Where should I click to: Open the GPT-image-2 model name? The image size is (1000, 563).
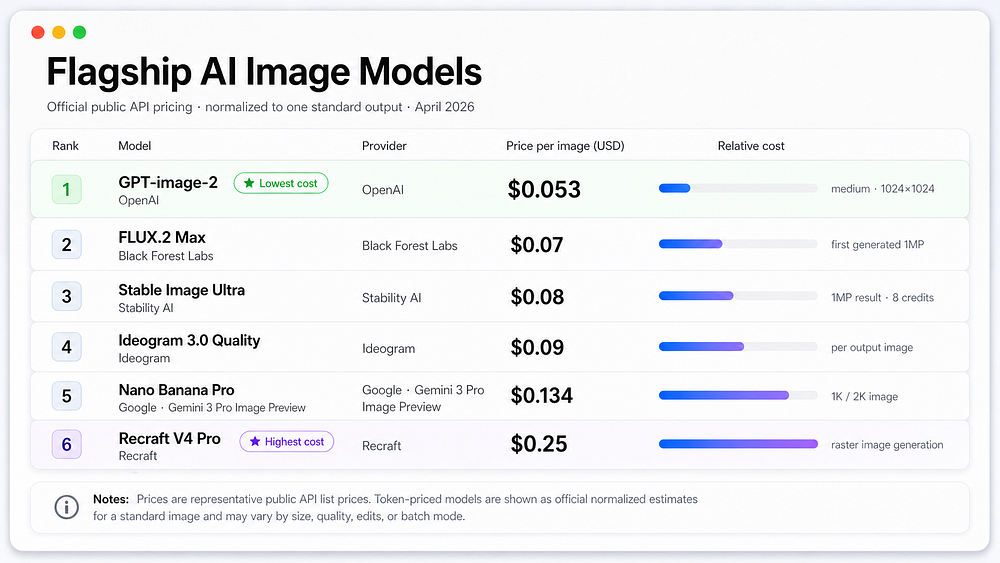pos(168,182)
